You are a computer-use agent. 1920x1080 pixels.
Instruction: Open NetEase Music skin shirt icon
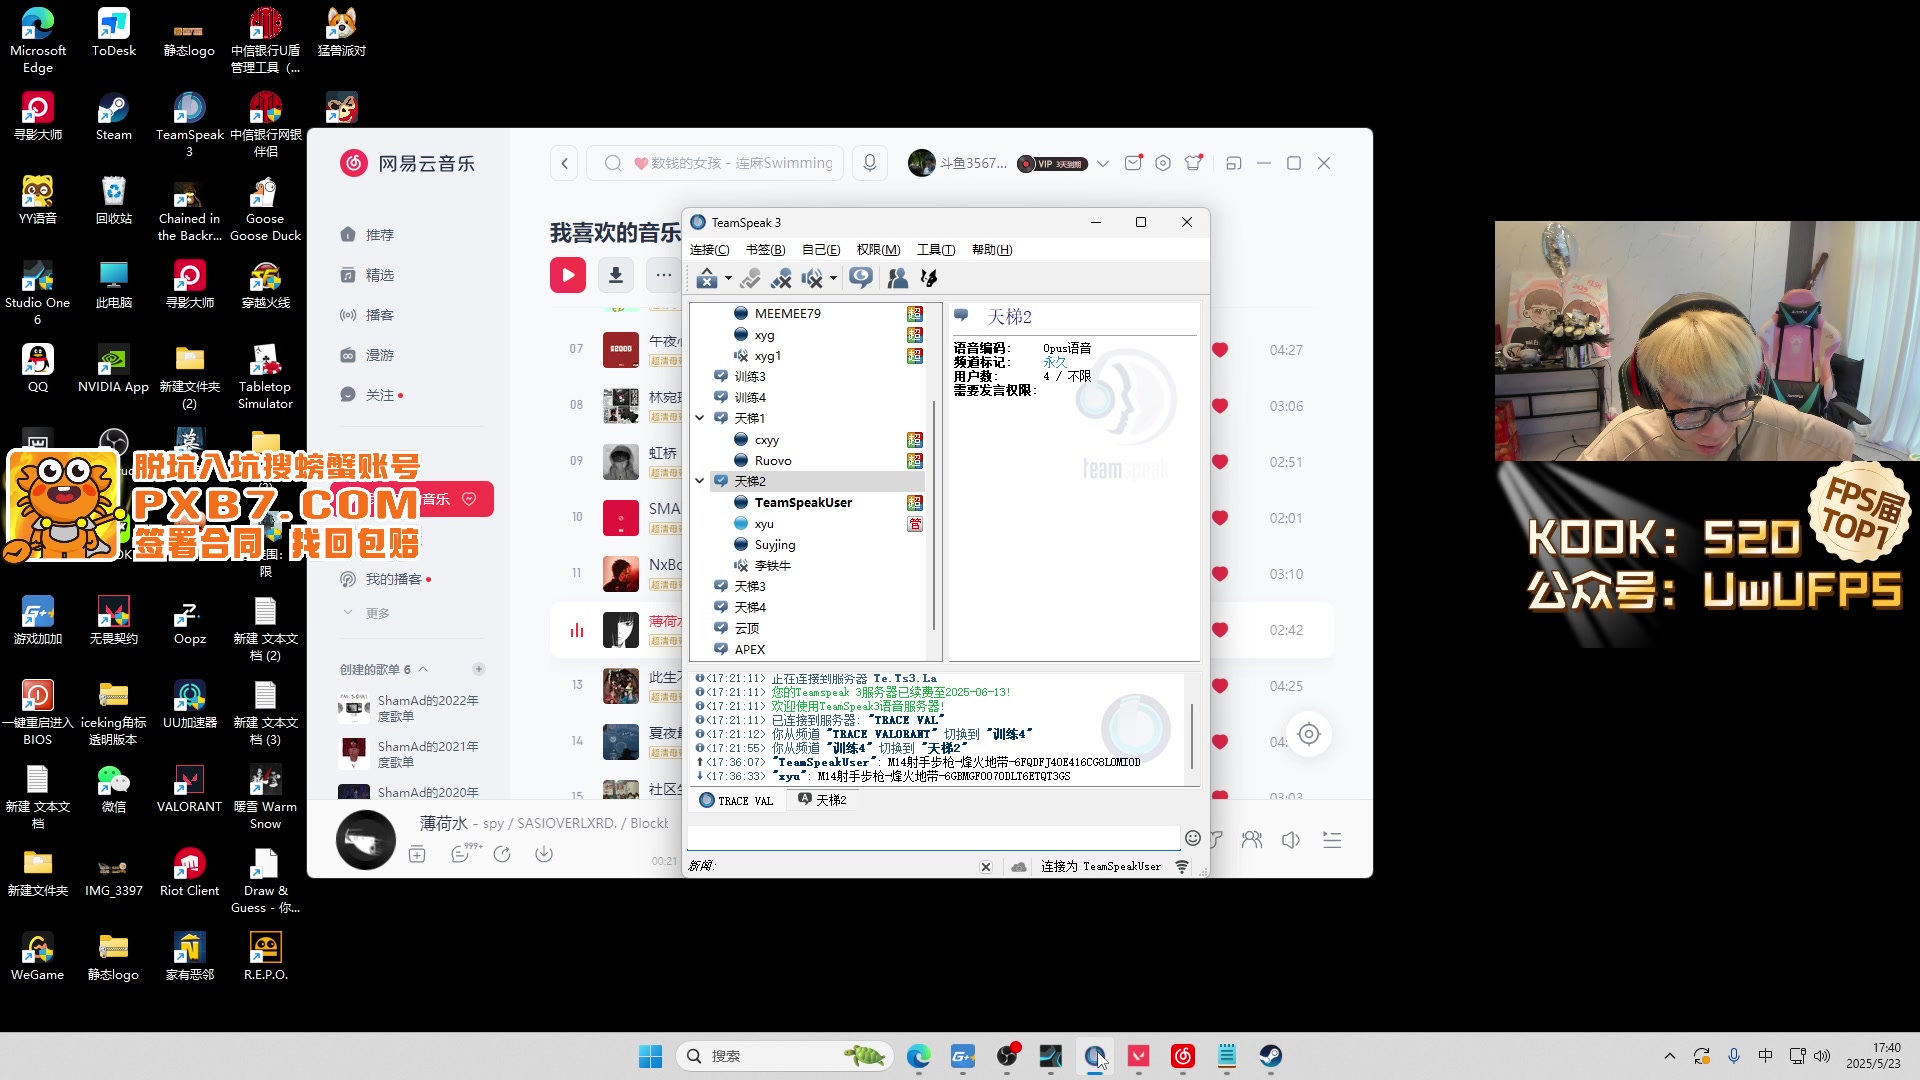click(x=1194, y=163)
